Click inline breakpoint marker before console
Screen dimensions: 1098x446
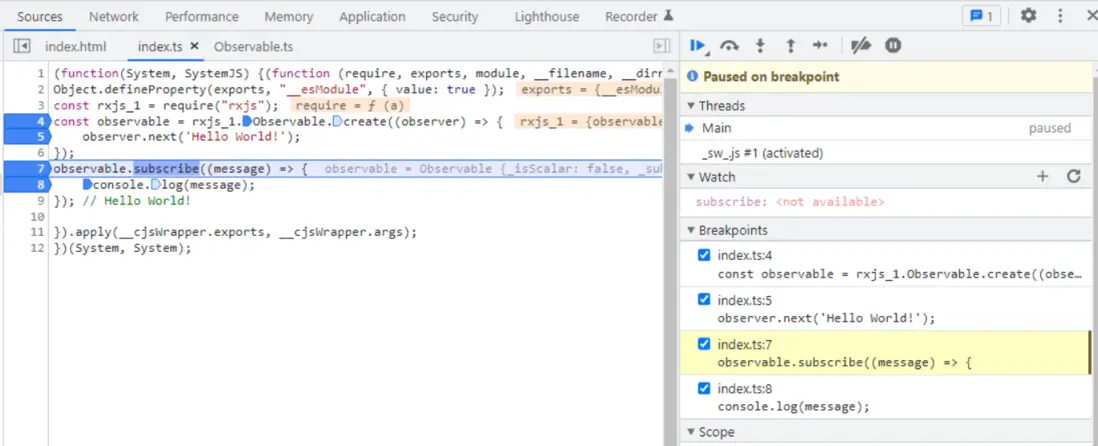87,185
